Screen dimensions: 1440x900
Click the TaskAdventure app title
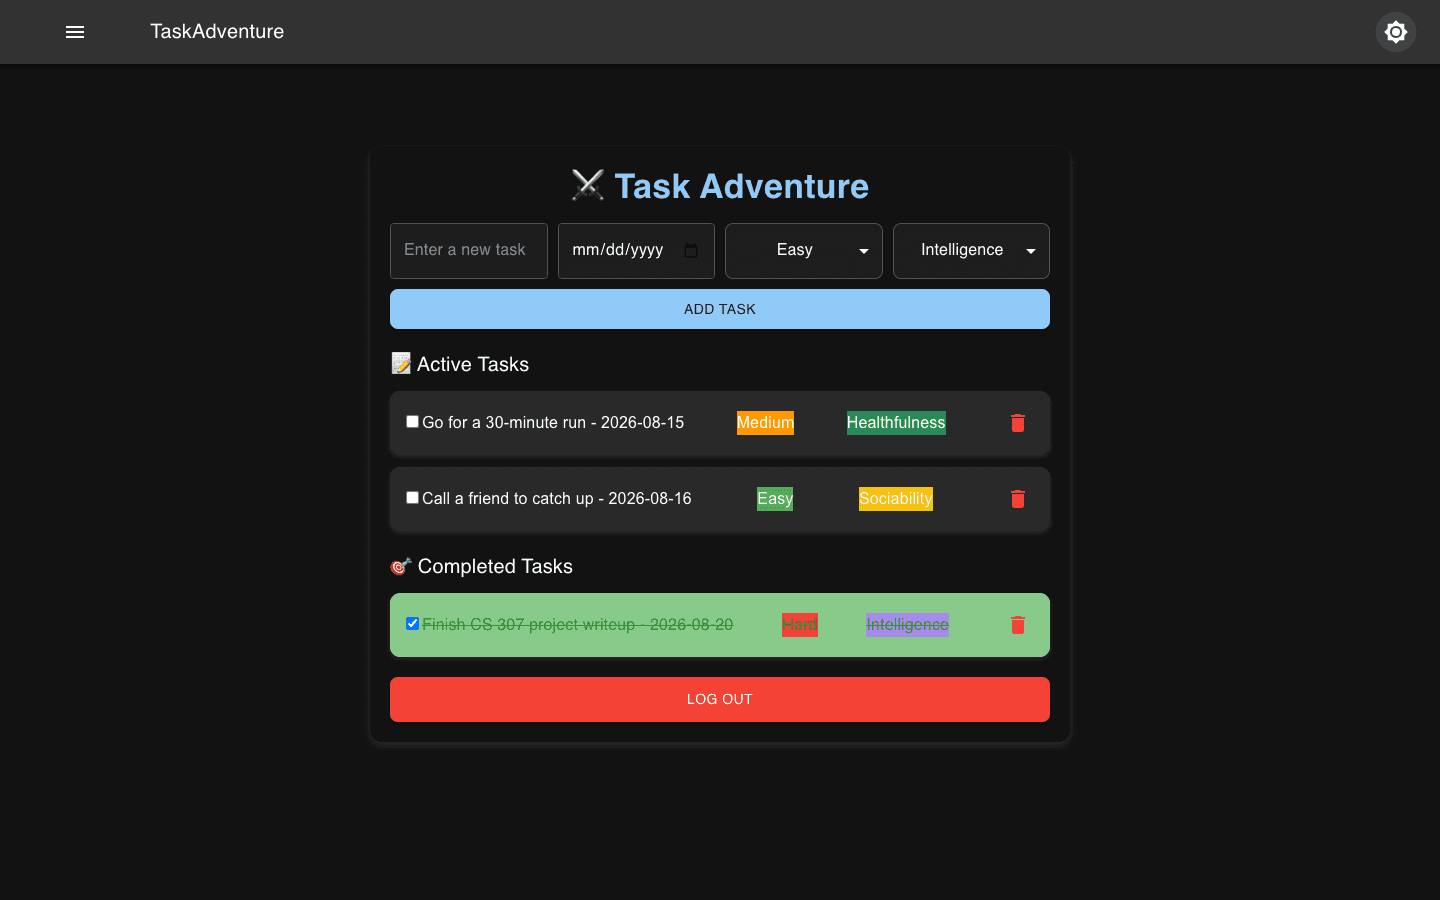click(217, 32)
